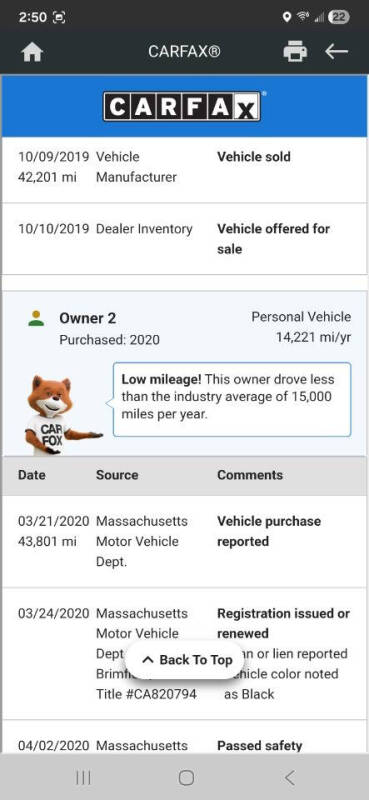Go back using the header arrow icon
Screen dimensions: 369x800
pyautogui.click(x=336, y=52)
